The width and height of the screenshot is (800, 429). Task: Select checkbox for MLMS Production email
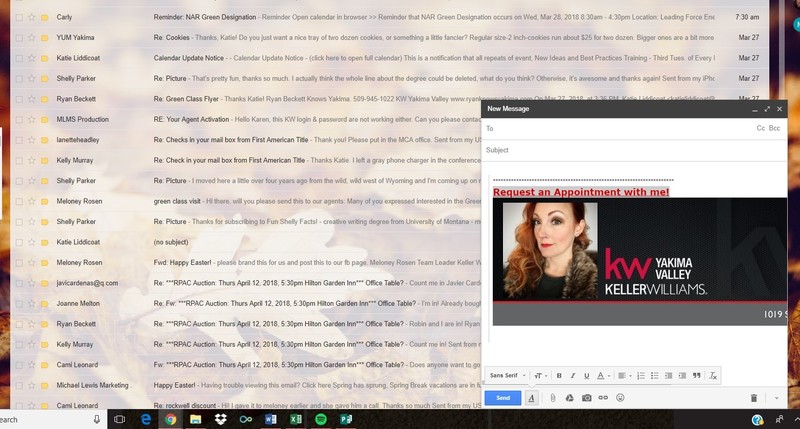pyautogui.click(x=19, y=119)
